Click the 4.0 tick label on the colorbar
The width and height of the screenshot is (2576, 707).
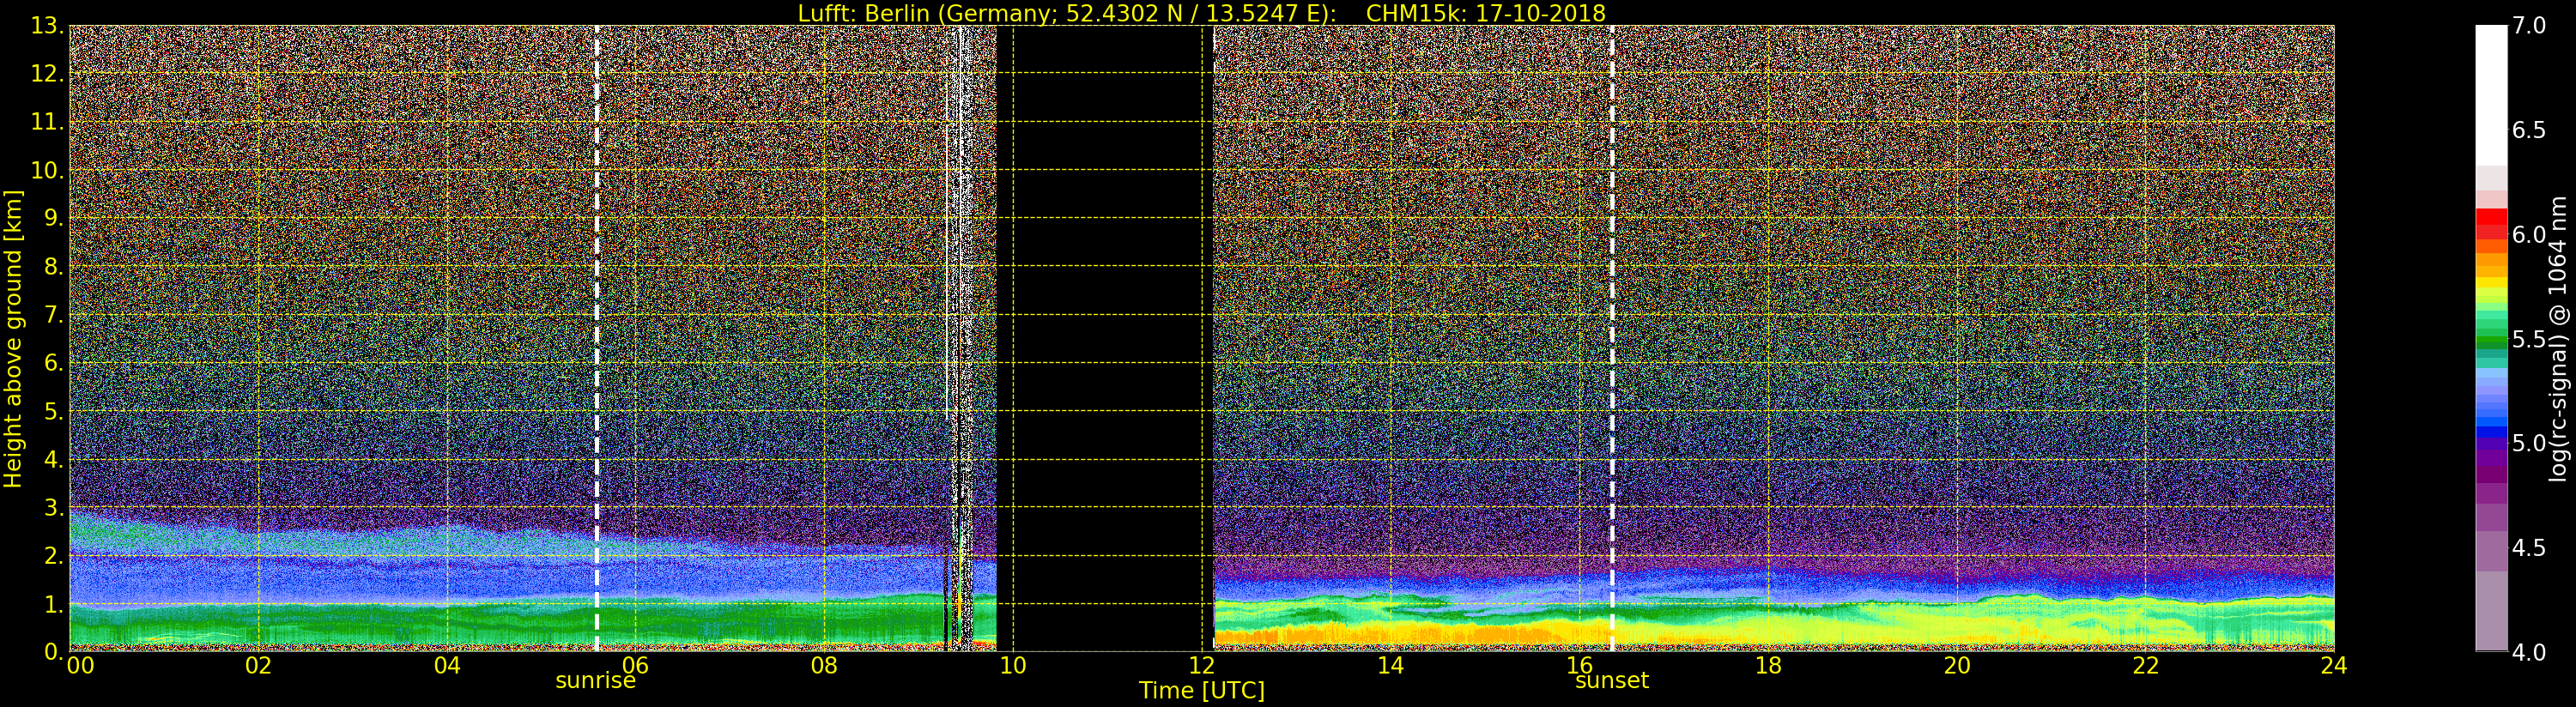coord(2529,653)
